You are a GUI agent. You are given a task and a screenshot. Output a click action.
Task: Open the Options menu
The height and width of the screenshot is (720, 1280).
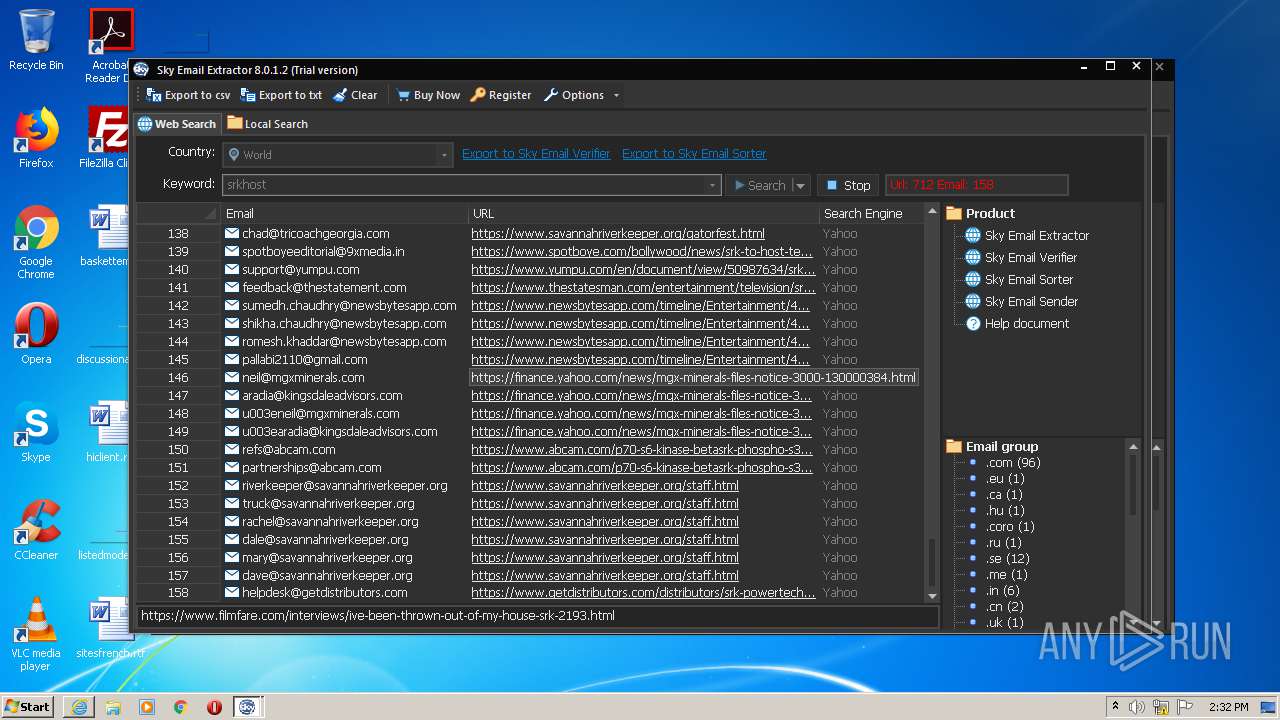coord(581,95)
